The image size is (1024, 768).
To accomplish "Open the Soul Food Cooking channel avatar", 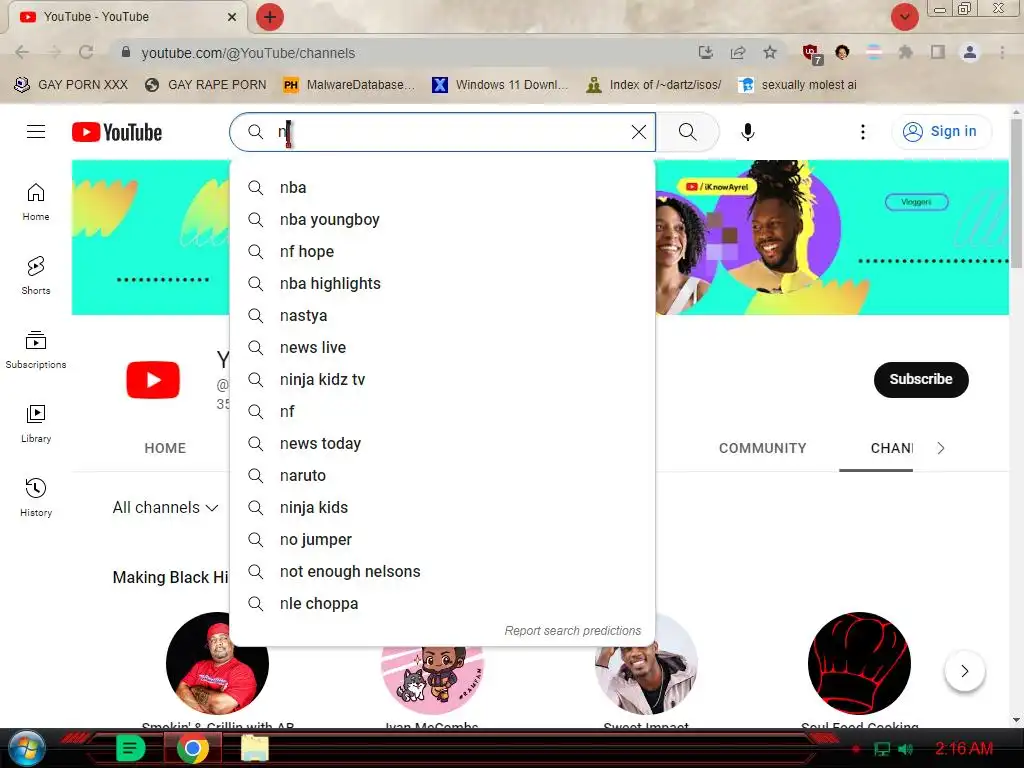I will click(x=859, y=664).
